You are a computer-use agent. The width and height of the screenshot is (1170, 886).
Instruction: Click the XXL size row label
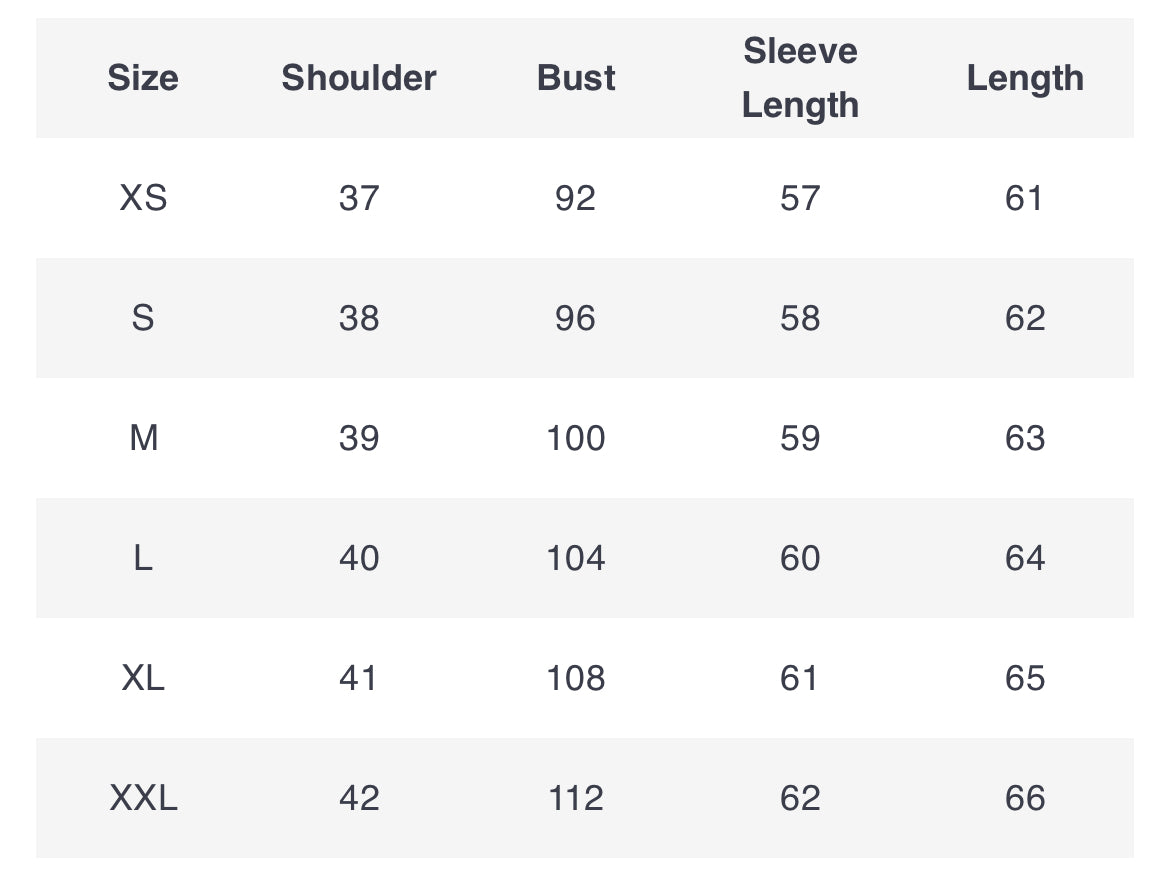(x=143, y=798)
